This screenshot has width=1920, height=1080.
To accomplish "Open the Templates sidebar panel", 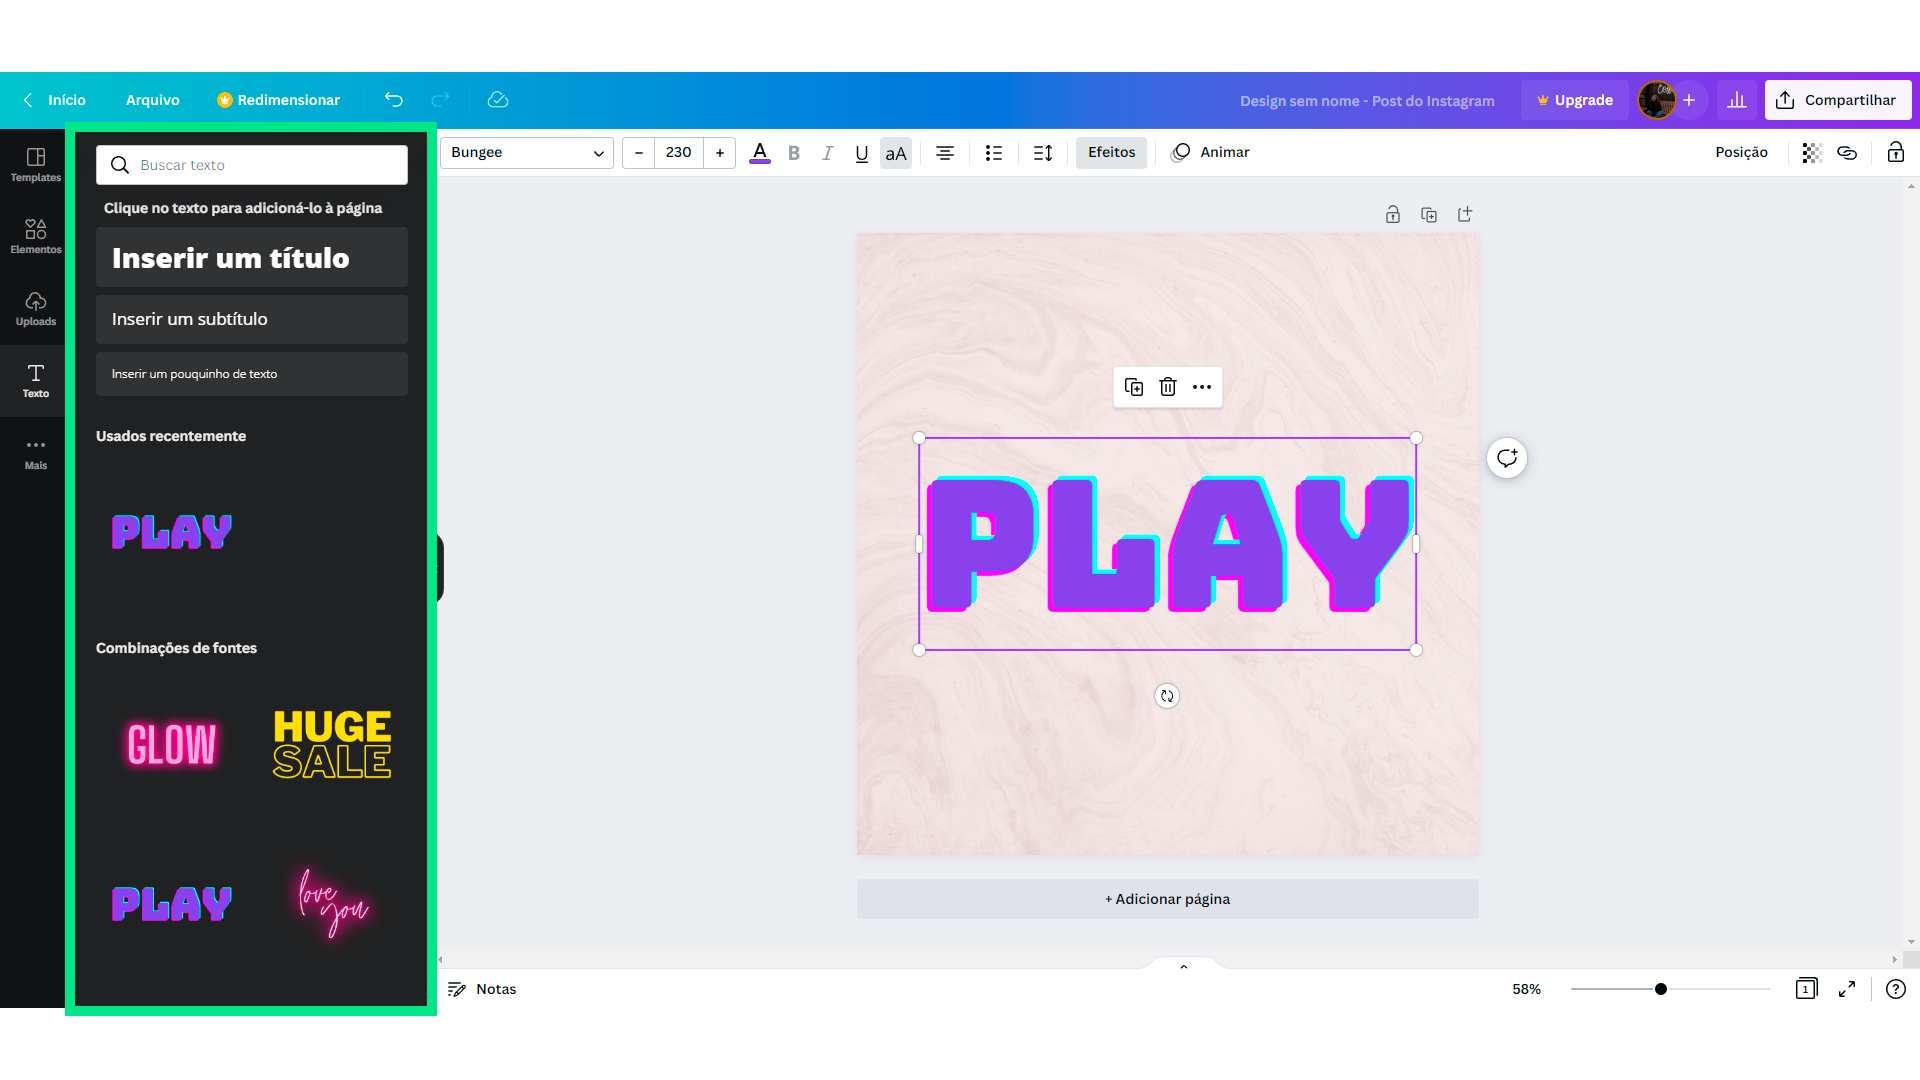I will pos(35,164).
